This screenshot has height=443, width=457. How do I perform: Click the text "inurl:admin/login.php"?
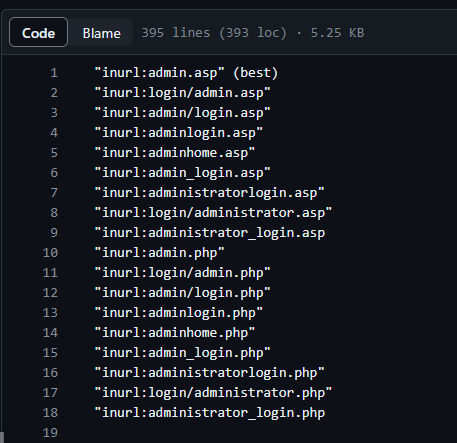tap(182, 293)
